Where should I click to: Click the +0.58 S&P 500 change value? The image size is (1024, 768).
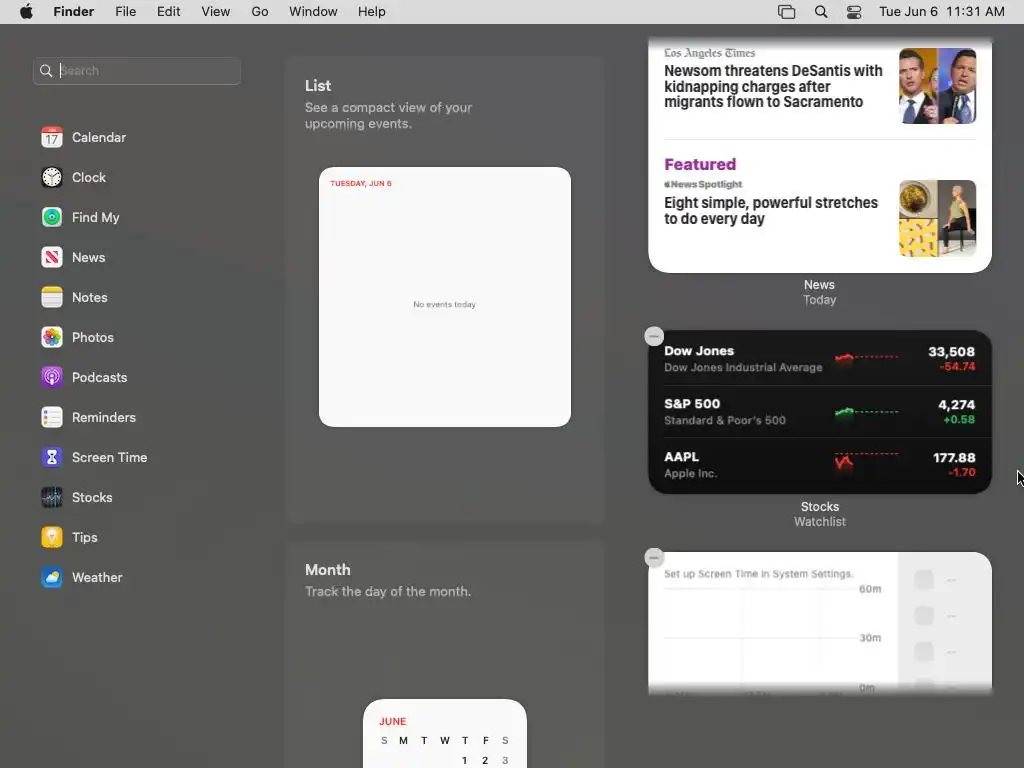pos(959,419)
